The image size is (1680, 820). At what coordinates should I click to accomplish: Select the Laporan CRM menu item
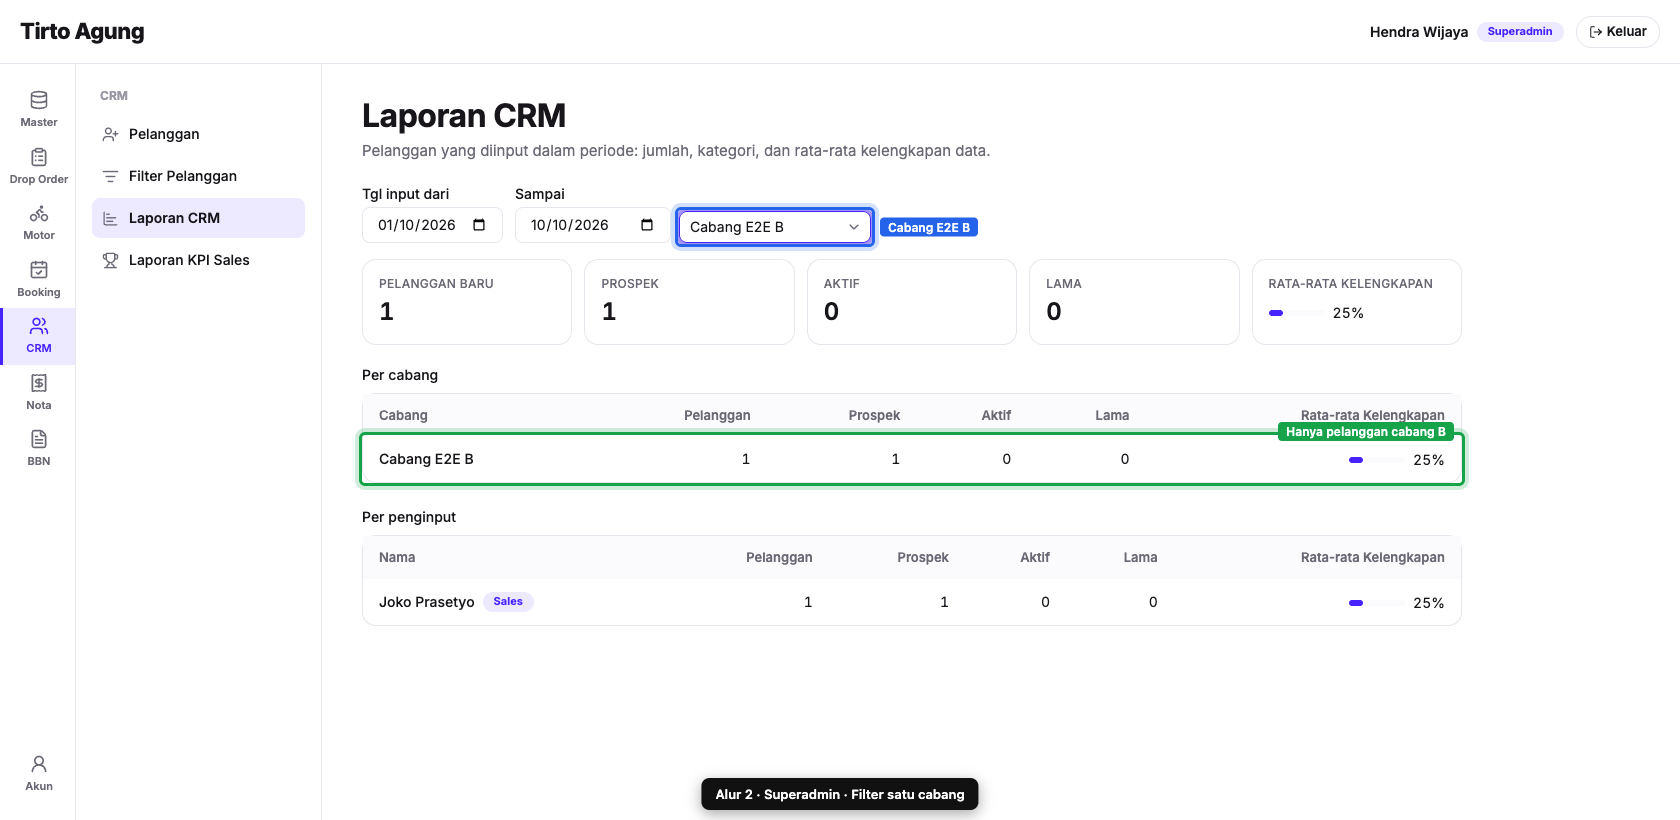click(x=198, y=218)
